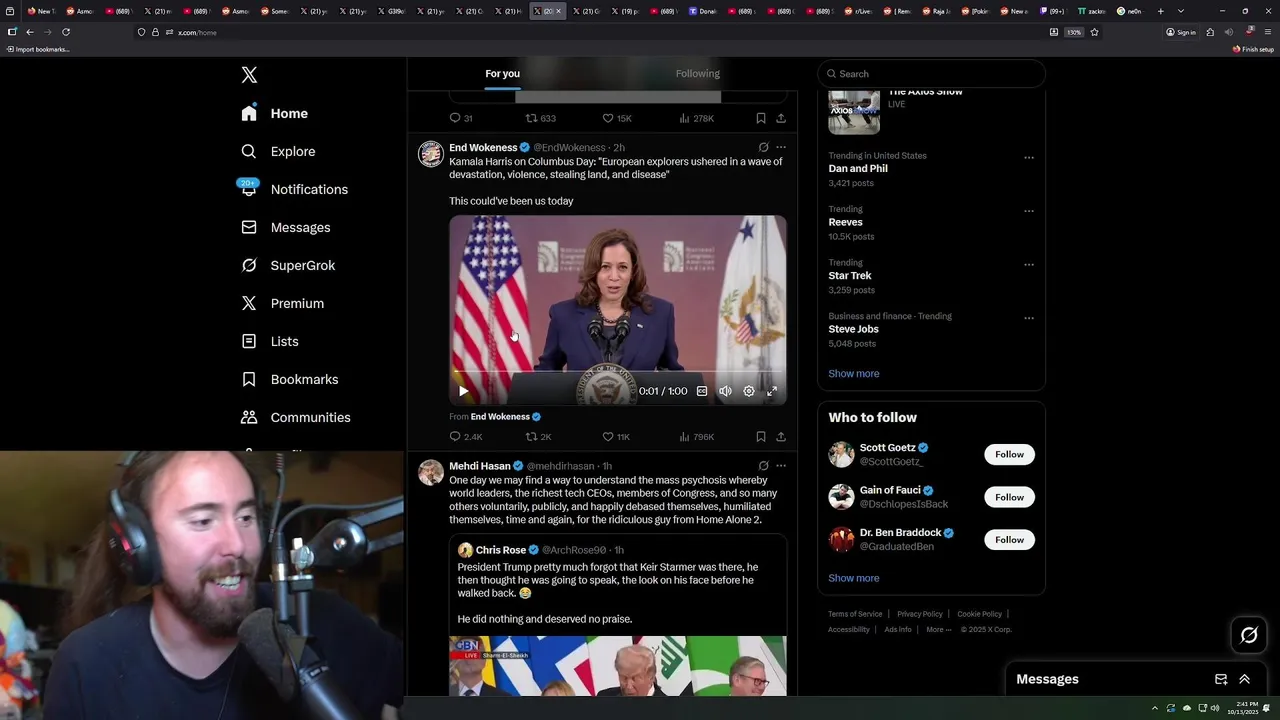Follow Gain of Fauci
1280x720 pixels.
point(1009,497)
